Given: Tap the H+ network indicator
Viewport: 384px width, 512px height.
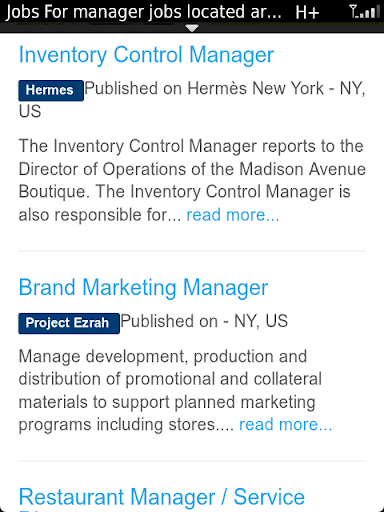Looking at the screenshot, I should (x=307, y=13).
